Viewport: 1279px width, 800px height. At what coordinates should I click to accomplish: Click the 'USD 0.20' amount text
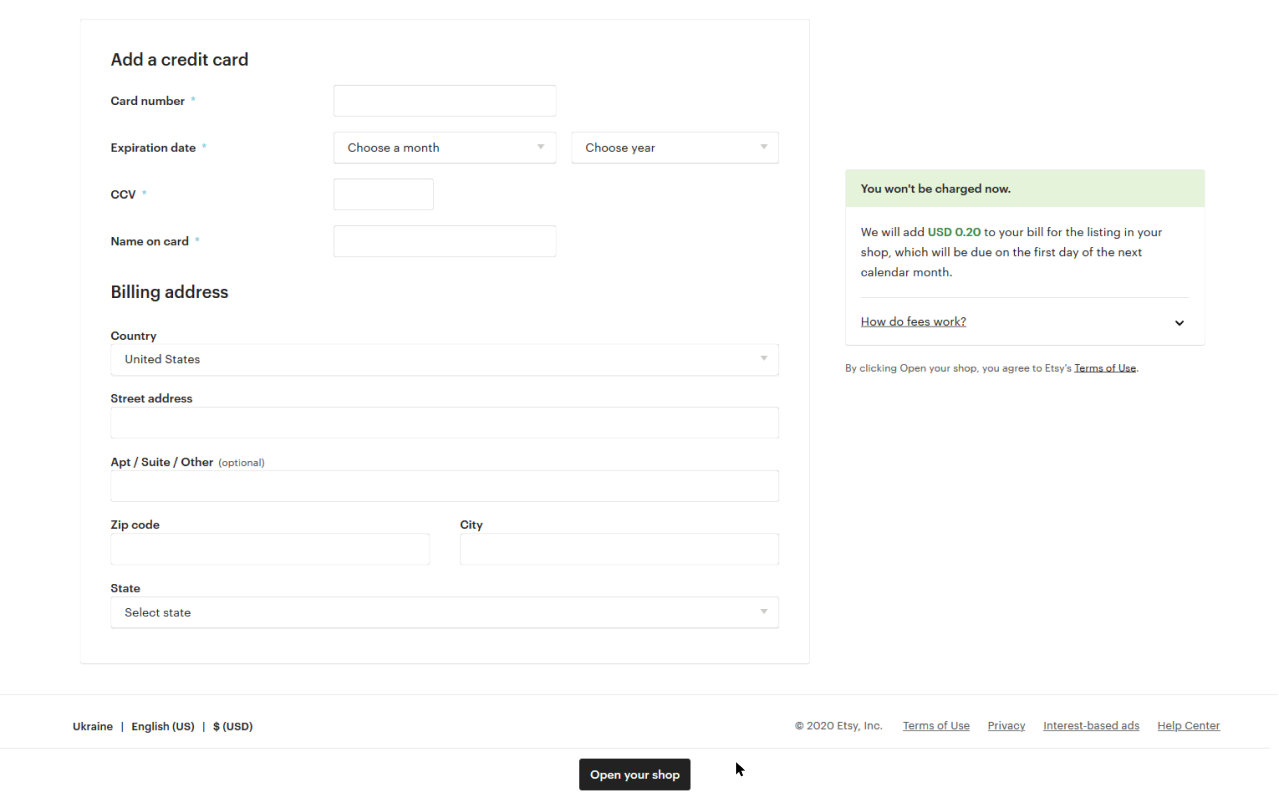click(954, 232)
